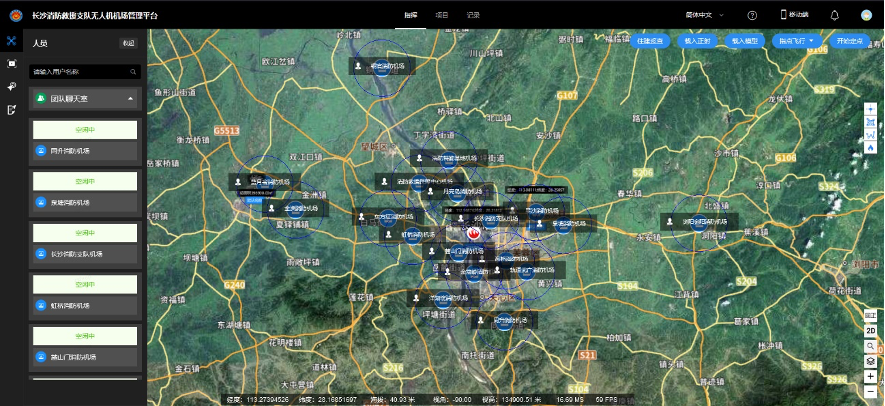
Task: Open the help question mark icon
Action: point(752,15)
